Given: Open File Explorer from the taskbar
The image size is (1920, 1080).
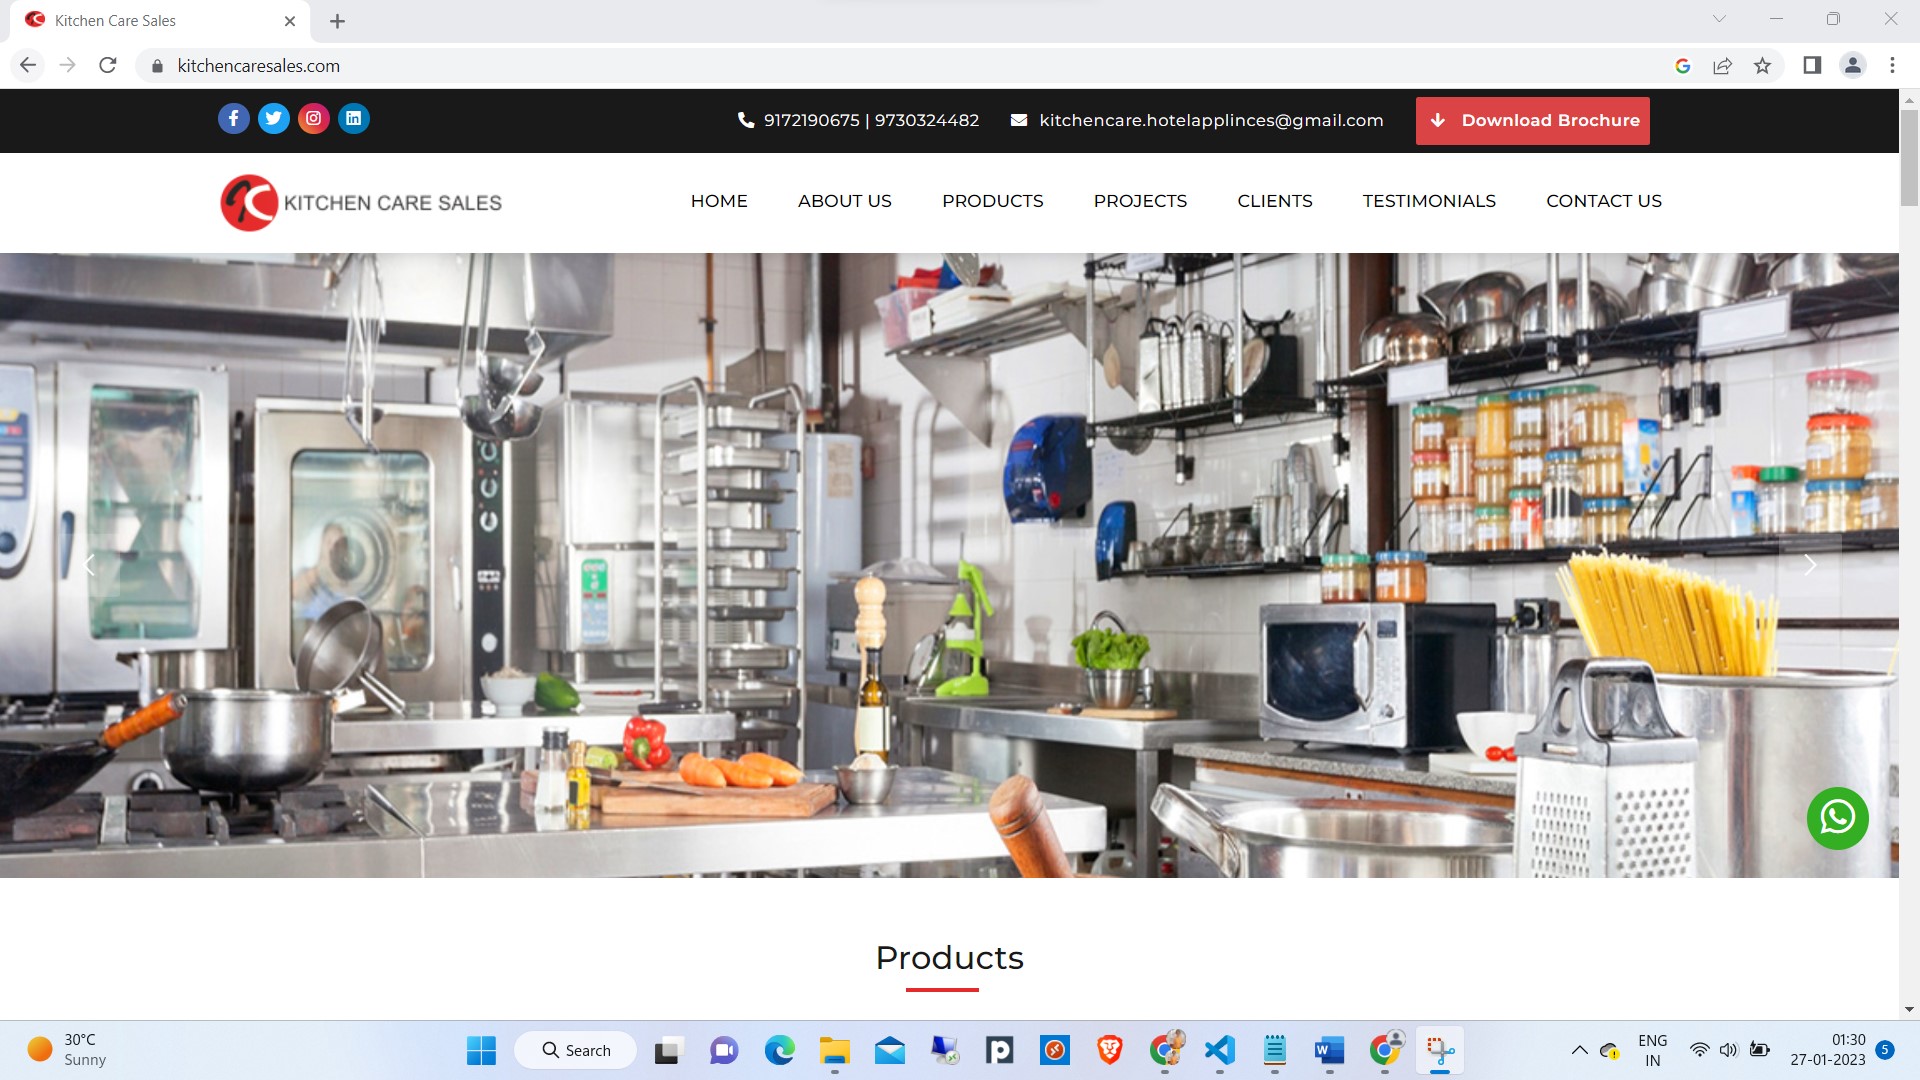Looking at the screenshot, I should pos(834,1050).
